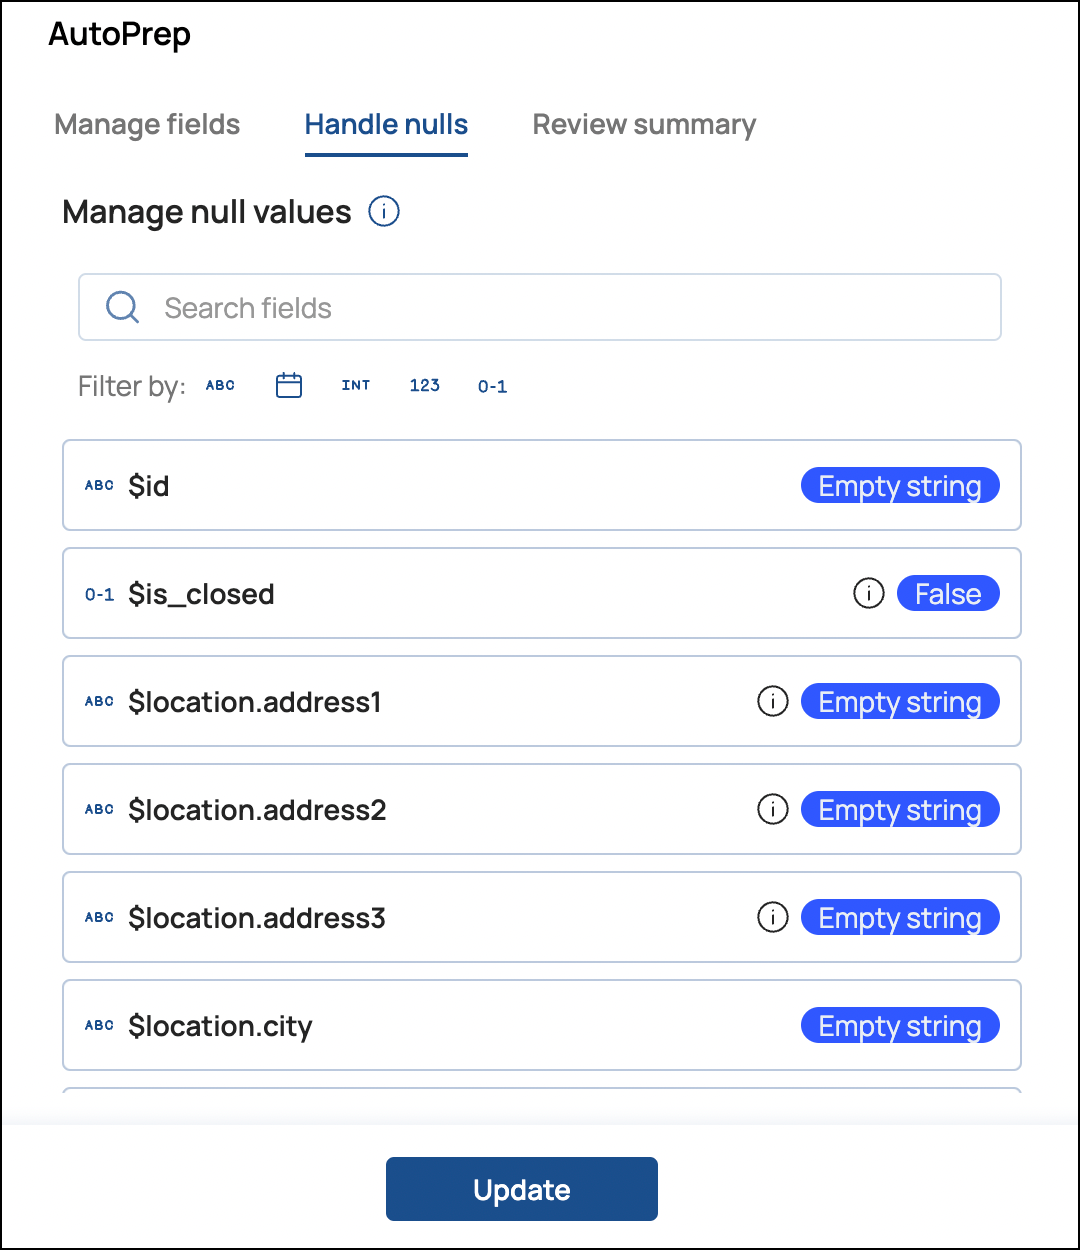
Task: Click the search magnifier icon
Action: tap(122, 307)
